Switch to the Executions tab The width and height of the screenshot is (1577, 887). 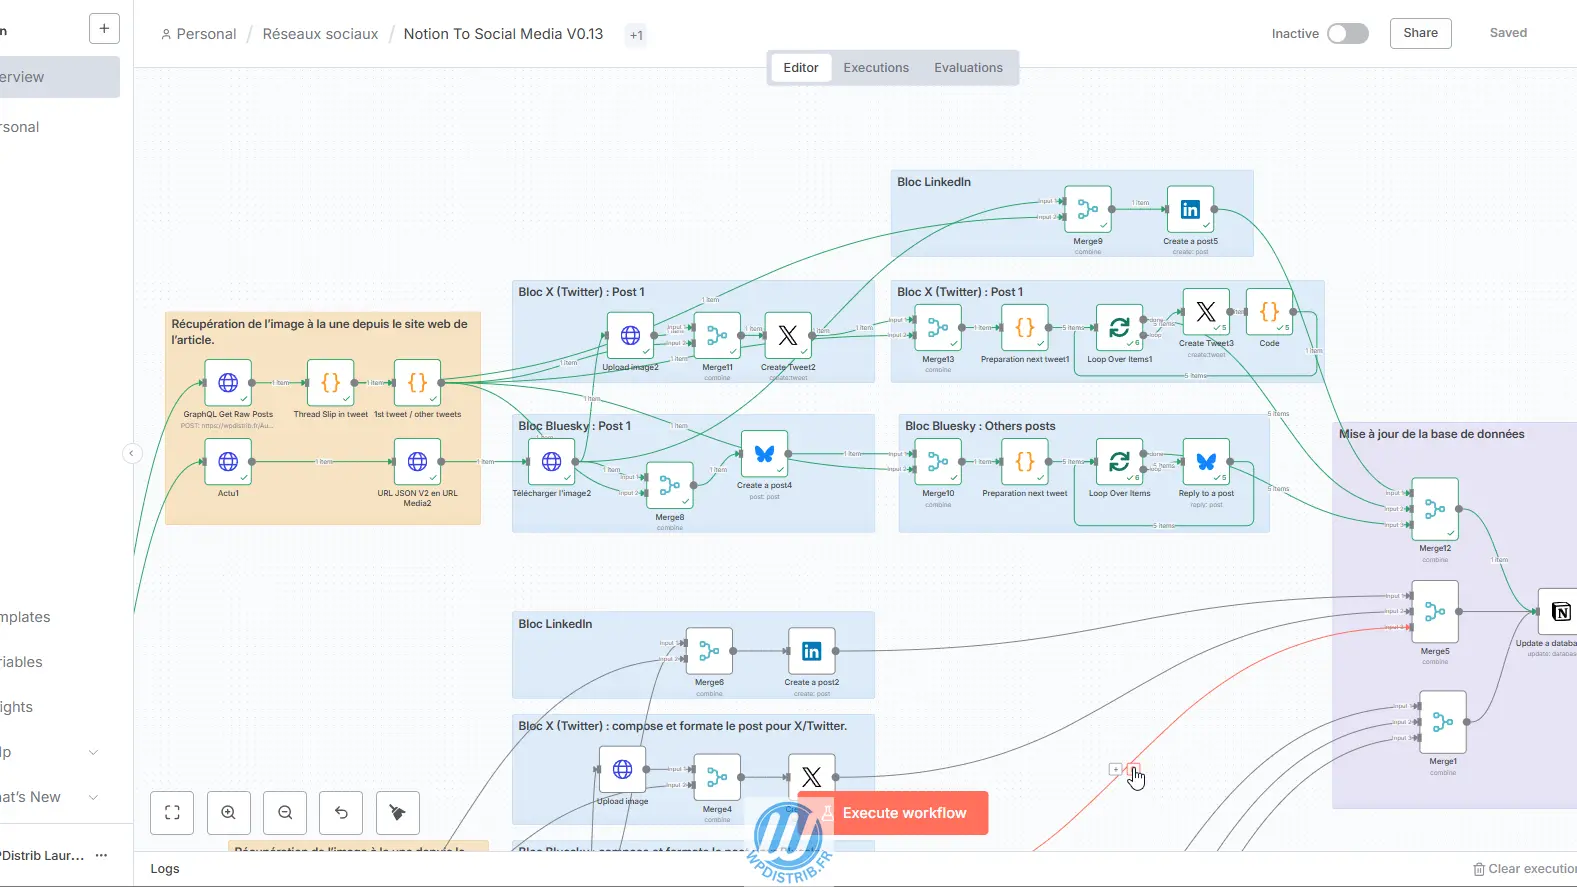click(x=876, y=68)
